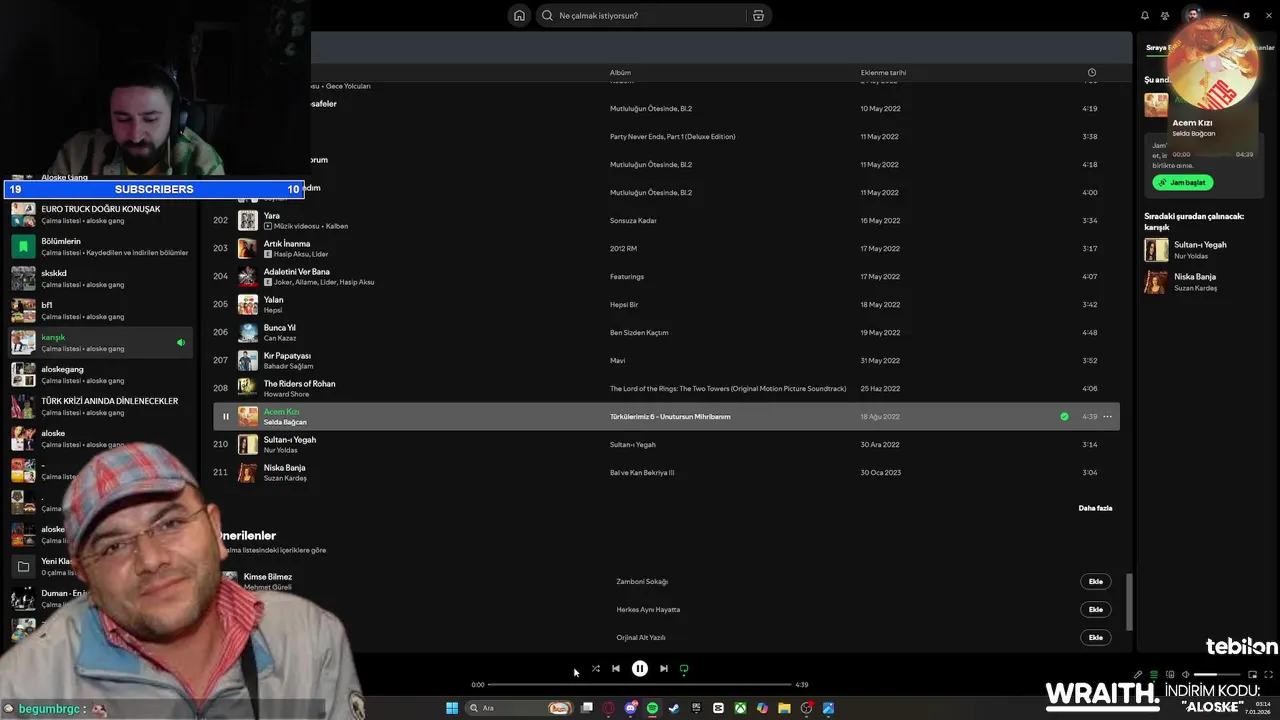Screen dimensions: 1280x720
Task: Skip to next track
Action: [663, 669]
